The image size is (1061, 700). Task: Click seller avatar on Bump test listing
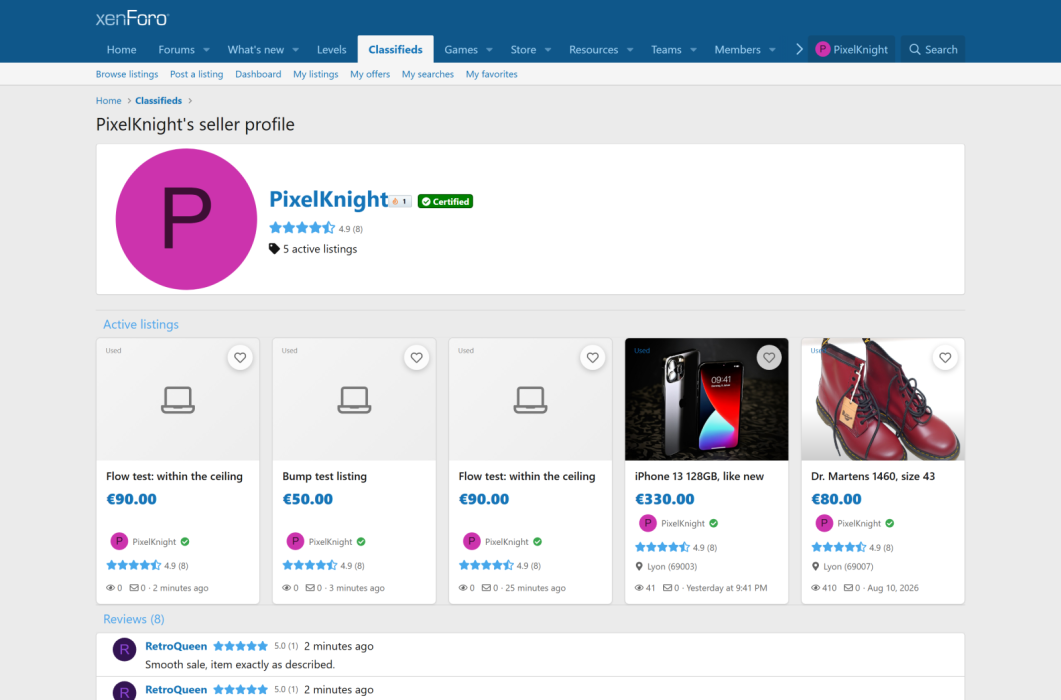click(x=295, y=541)
